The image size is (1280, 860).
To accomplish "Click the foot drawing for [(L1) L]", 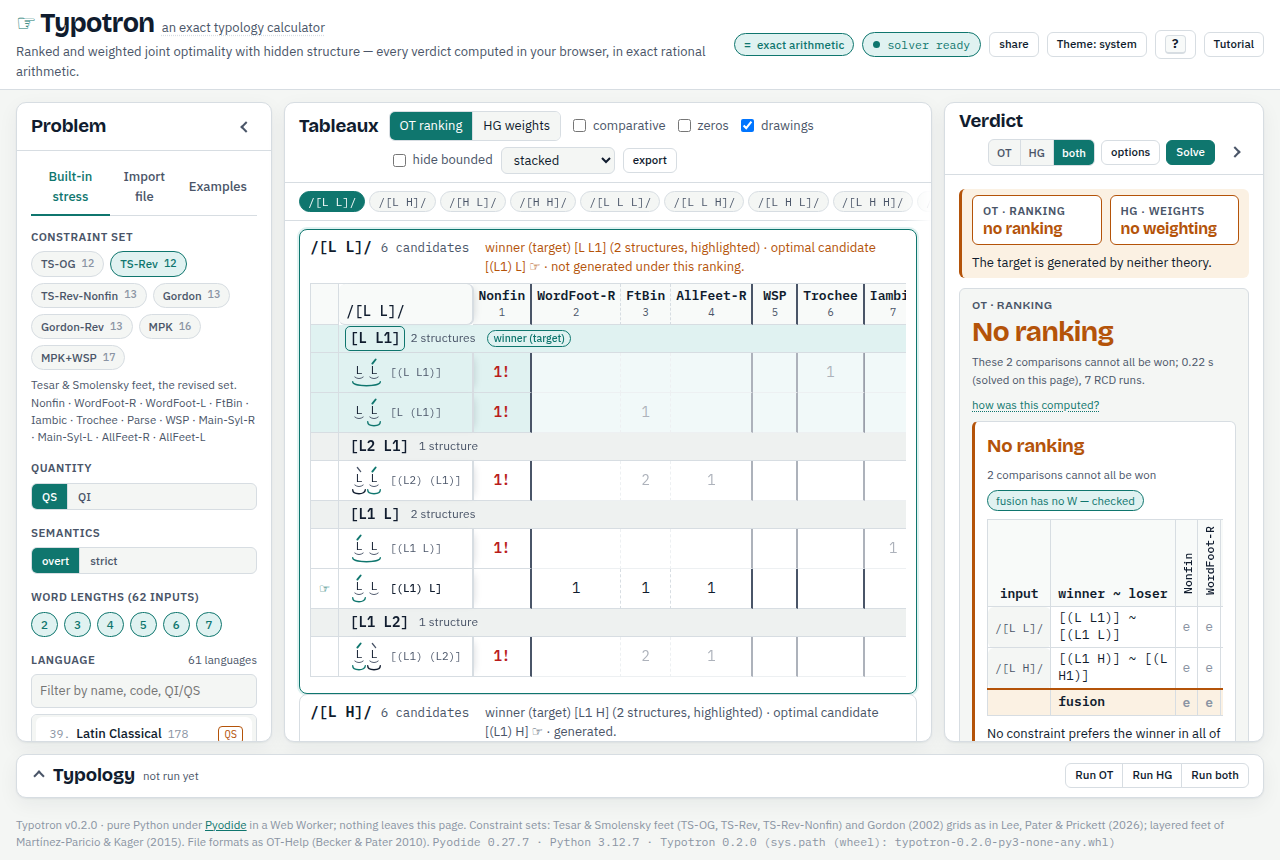I will pyautogui.click(x=367, y=588).
